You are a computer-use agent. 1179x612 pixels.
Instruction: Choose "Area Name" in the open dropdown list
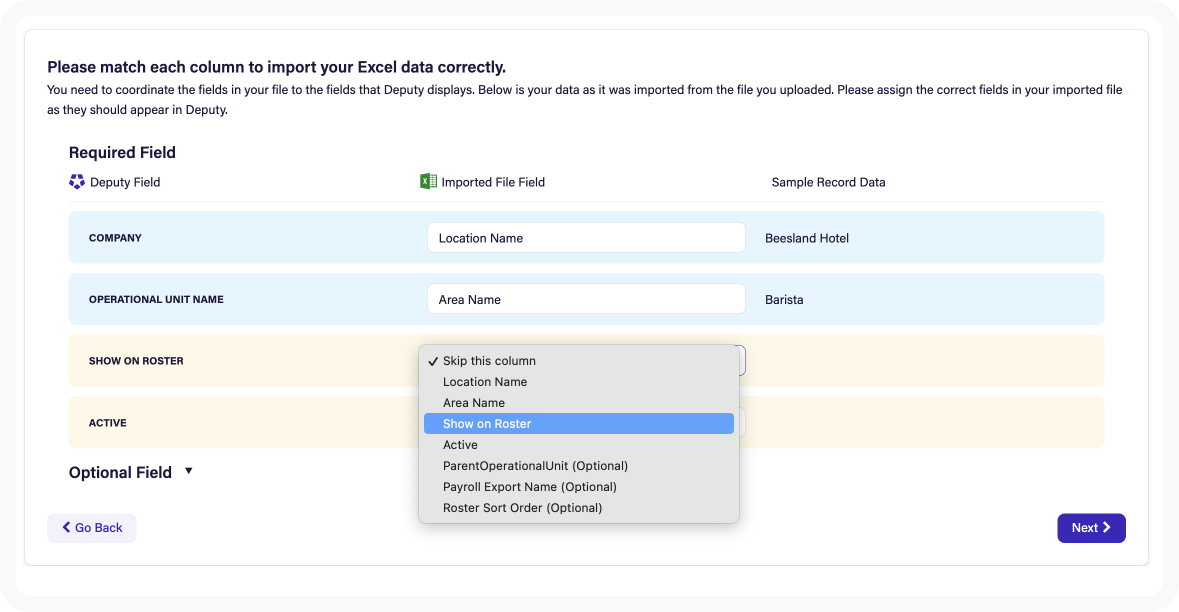pos(474,403)
